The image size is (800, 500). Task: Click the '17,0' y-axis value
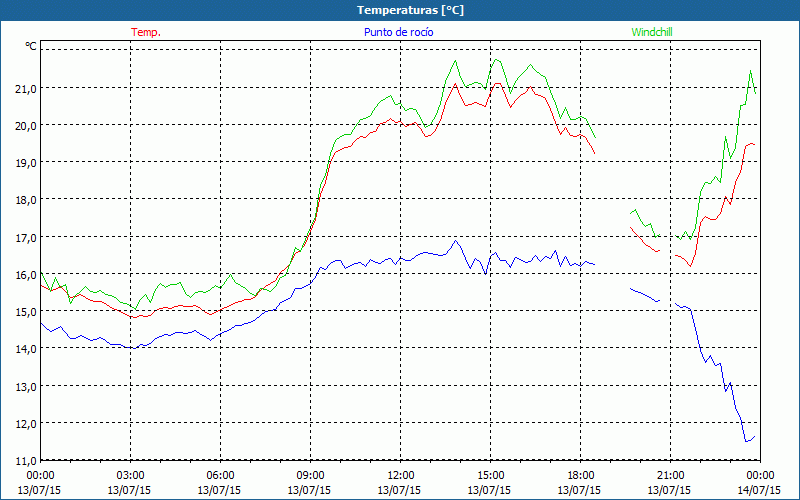(27, 237)
